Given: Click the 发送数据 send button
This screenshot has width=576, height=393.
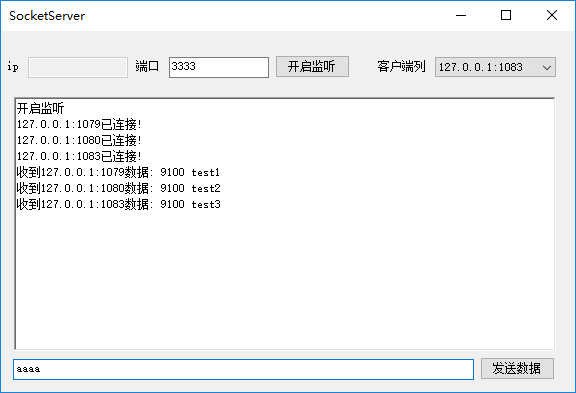Looking at the screenshot, I should pos(517,368).
